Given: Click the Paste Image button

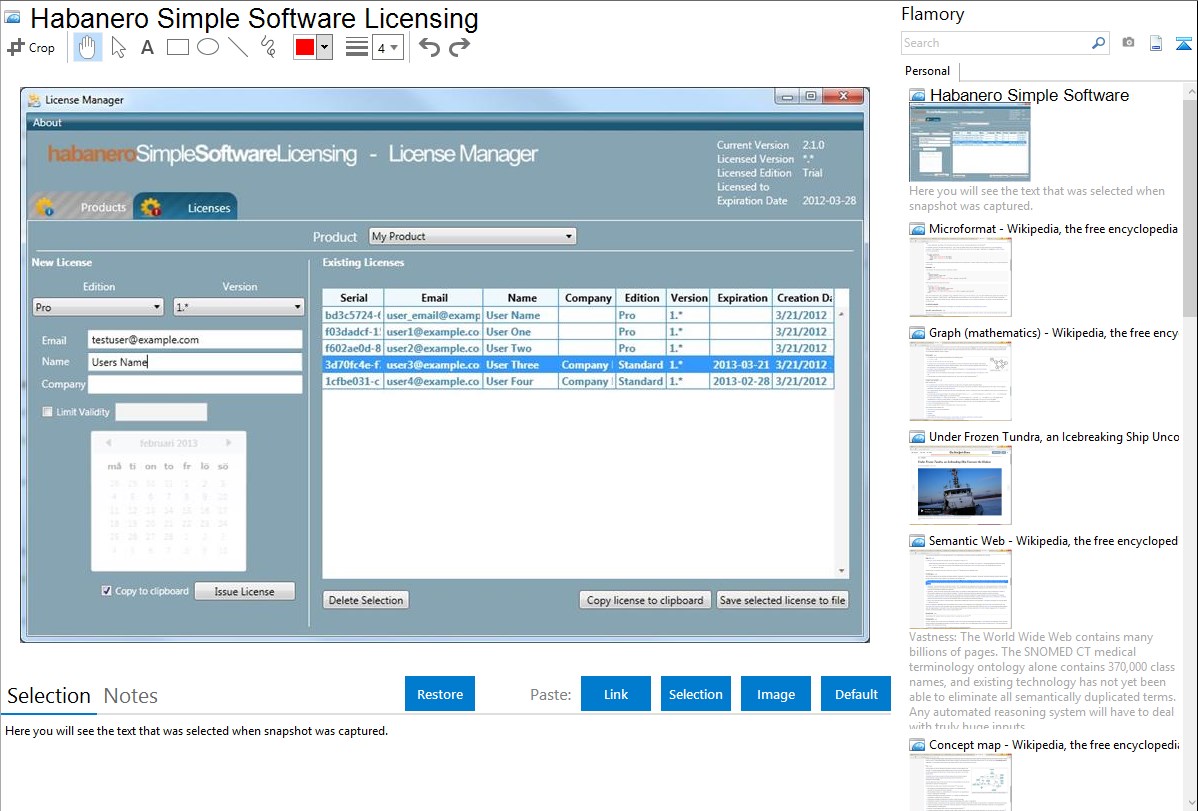Looking at the screenshot, I should 775,694.
